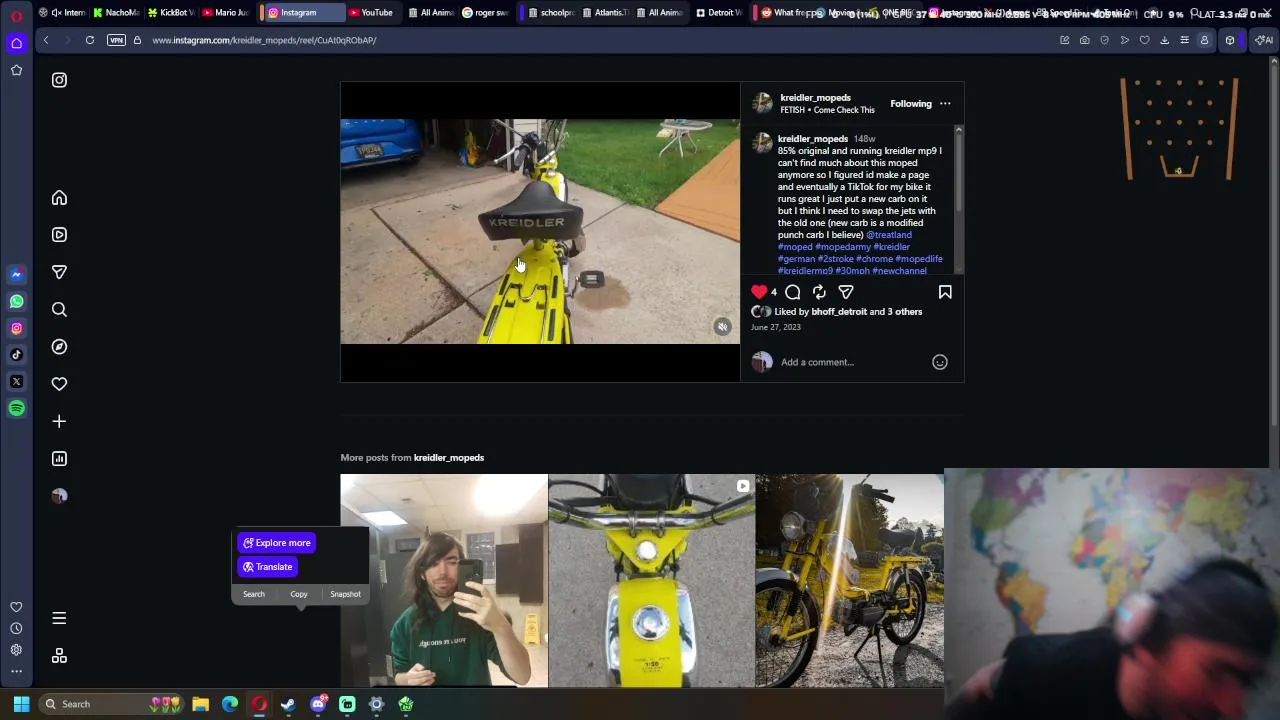Open the sunlit yellow moped thumbnail

pyautogui.click(x=849, y=581)
